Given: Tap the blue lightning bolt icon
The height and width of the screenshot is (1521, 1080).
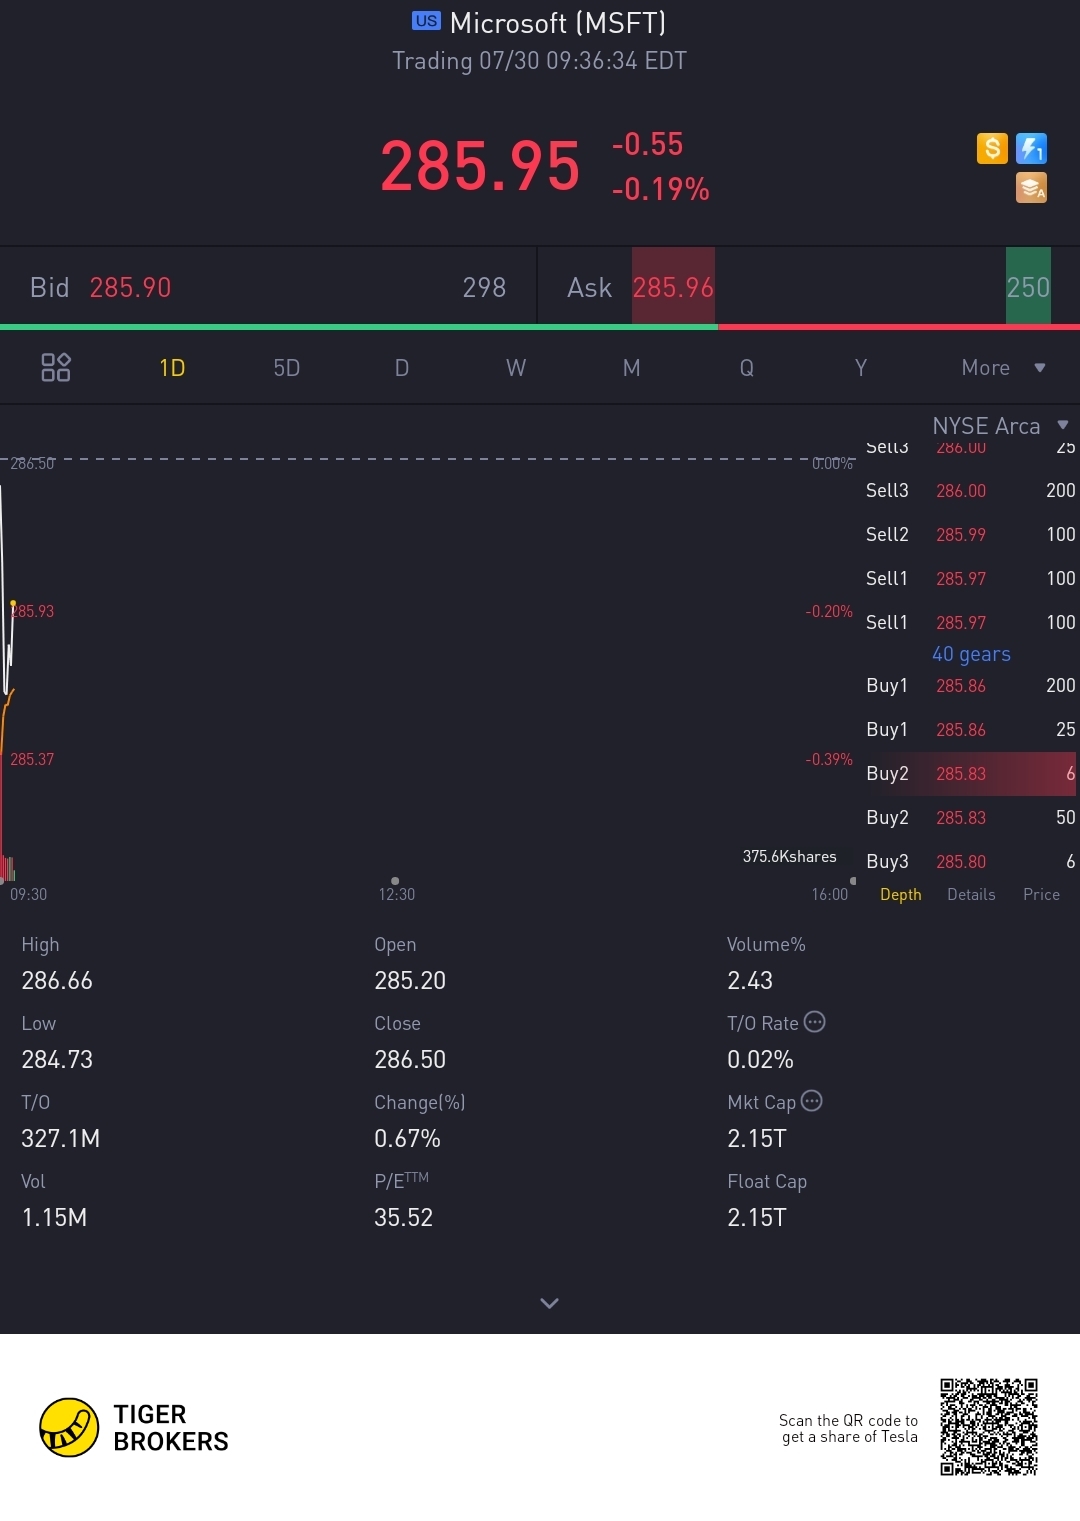Looking at the screenshot, I should tap(1031, 149).
